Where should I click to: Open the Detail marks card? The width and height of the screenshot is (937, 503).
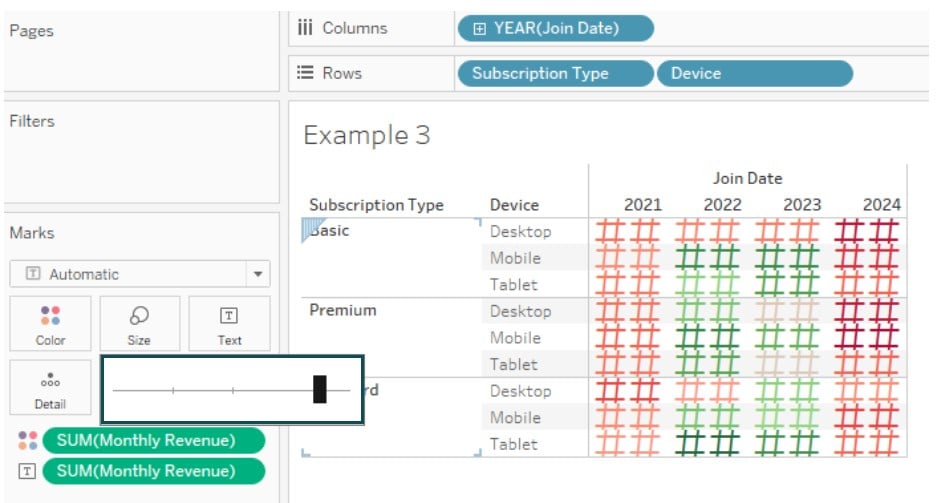[50, 387]
